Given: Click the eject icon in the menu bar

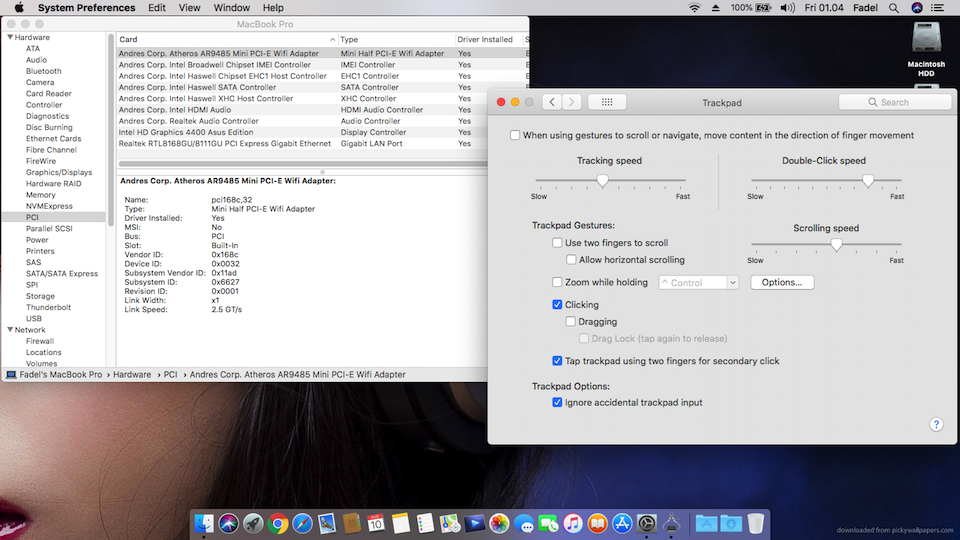Looking at the screenshot, I should point(715,8).
